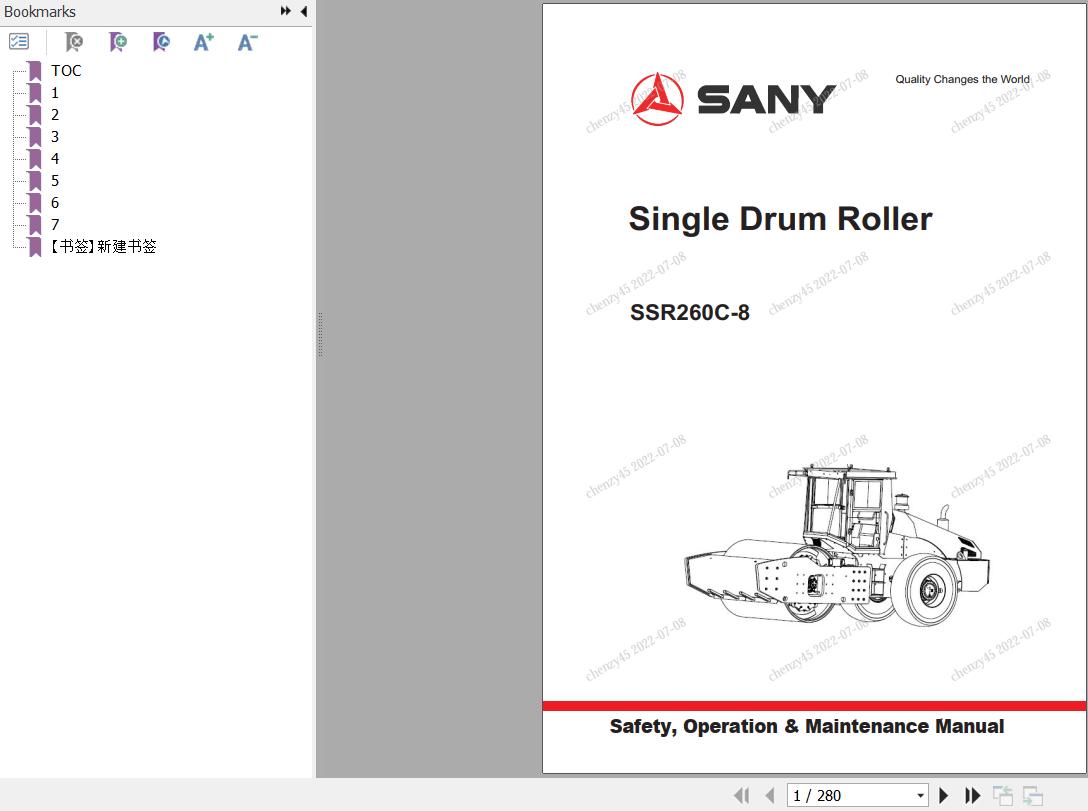The height and width of the screenshot is (811, 1088).
Task: Open bookmark 3
Action: [55, 137]
